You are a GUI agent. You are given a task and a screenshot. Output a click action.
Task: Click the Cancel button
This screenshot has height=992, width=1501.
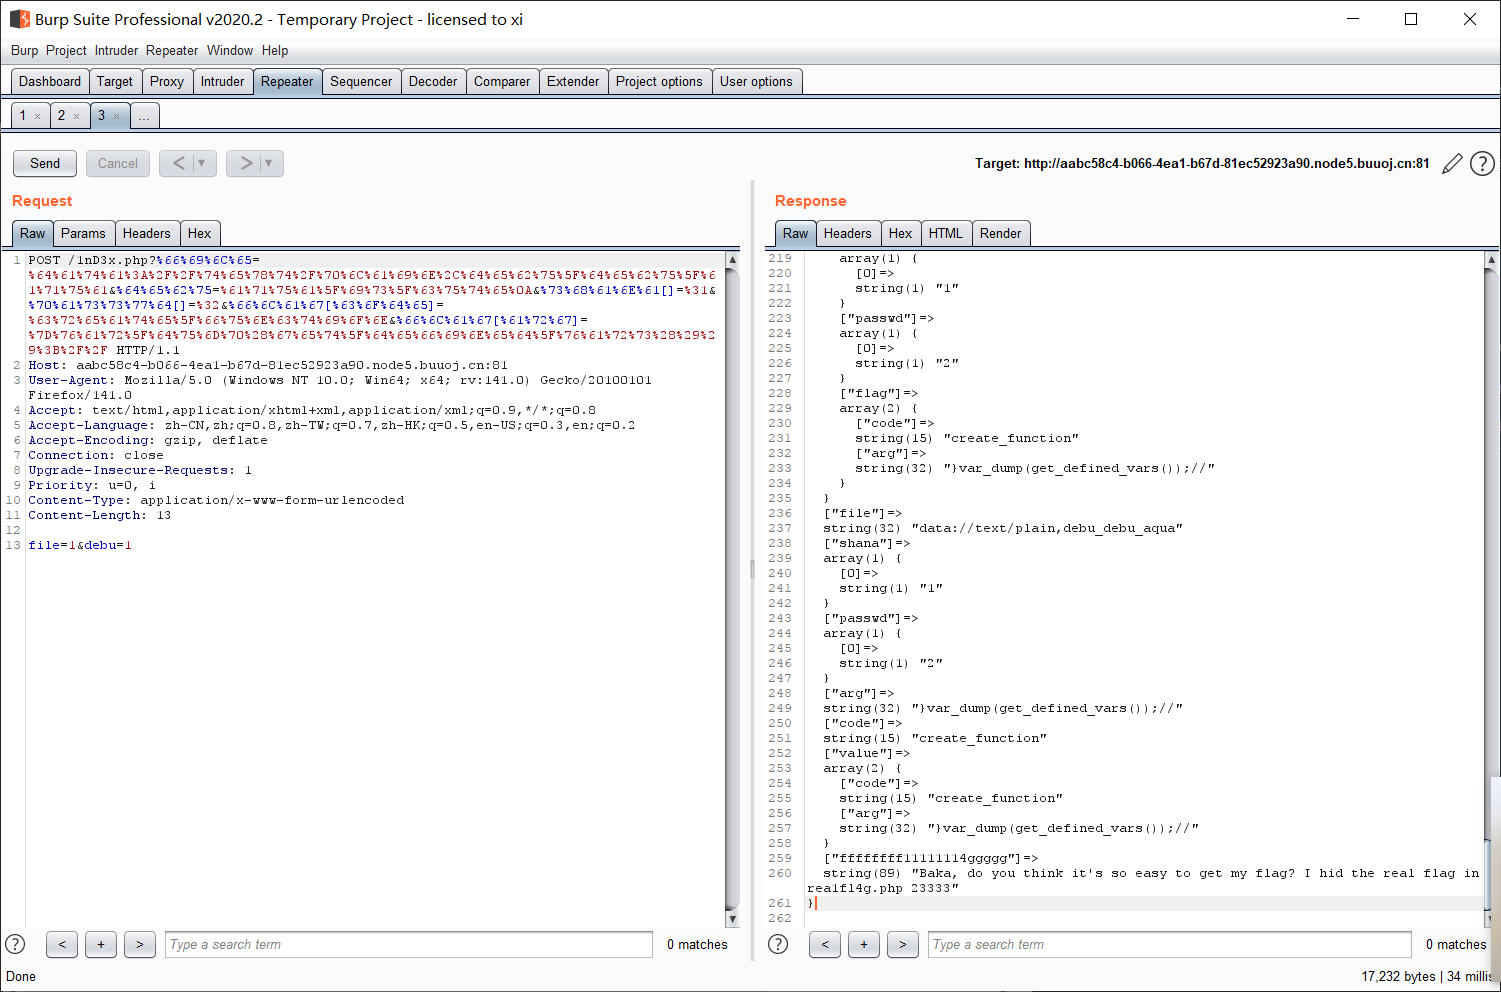pyautogui.click(x=118, y=163)
